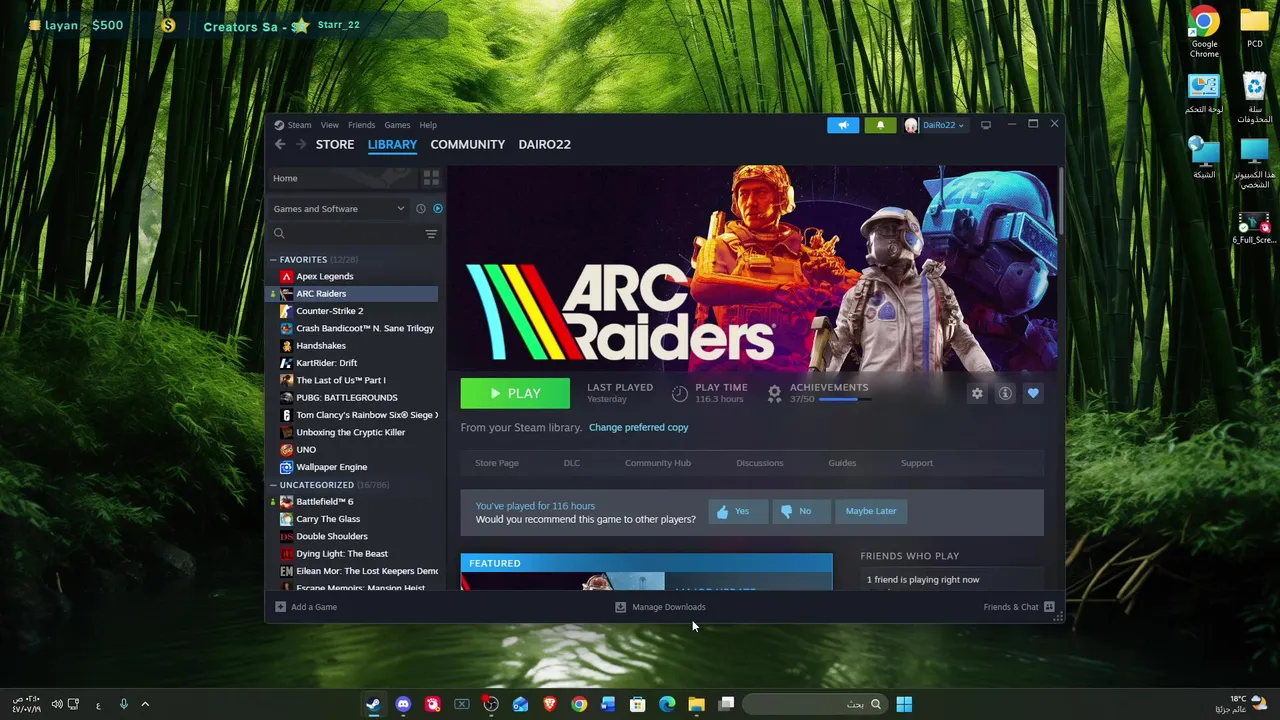Select PUBG: BATTLEGROUNDS in library list
The width and height of the screenshot is (1280, 720).
click(x=346, y=398)
